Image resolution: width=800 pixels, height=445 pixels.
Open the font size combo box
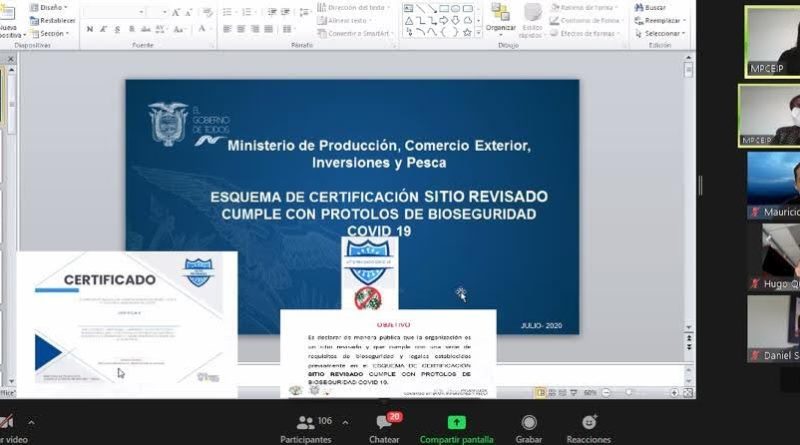click(157, 12)
